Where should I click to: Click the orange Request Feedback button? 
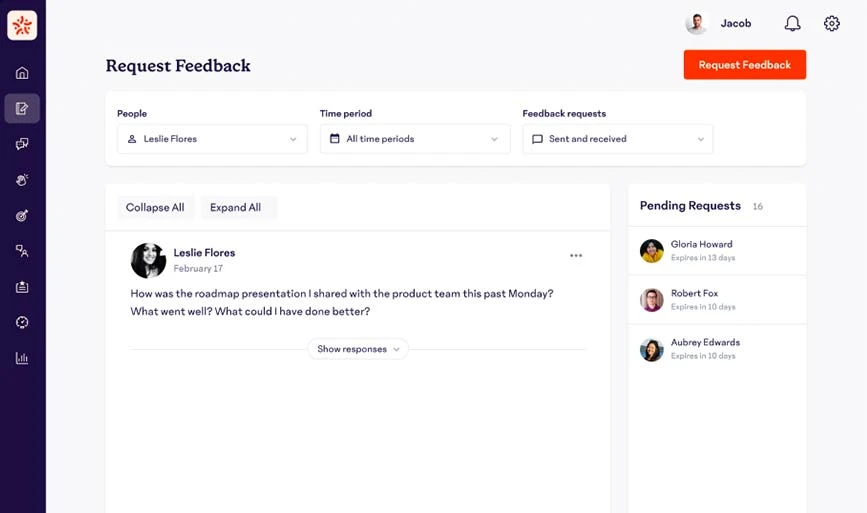[745, 65]
